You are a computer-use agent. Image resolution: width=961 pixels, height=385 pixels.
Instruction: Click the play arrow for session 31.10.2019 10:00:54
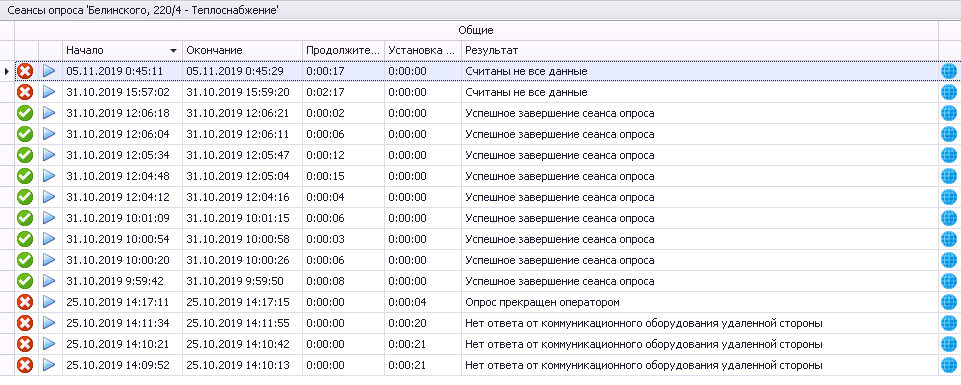(50, 239)
